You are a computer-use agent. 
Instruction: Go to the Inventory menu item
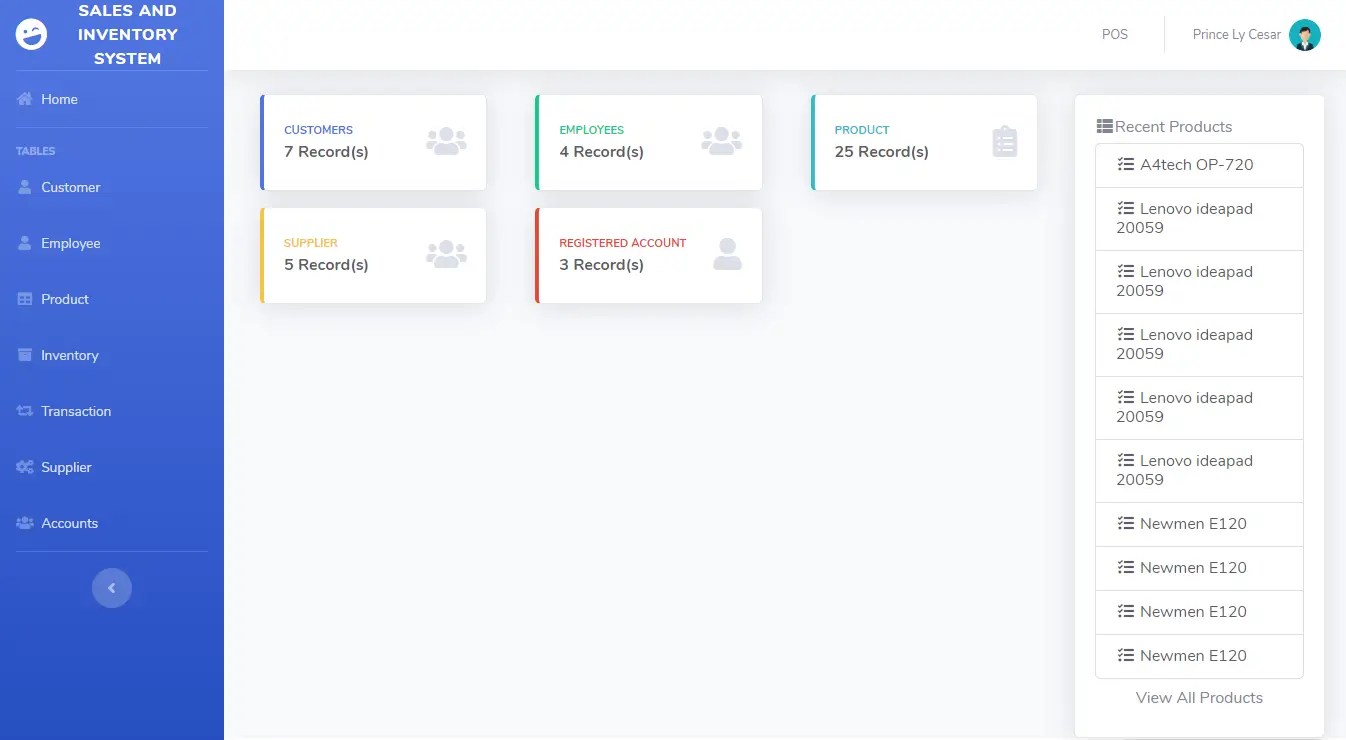point(70,355)
